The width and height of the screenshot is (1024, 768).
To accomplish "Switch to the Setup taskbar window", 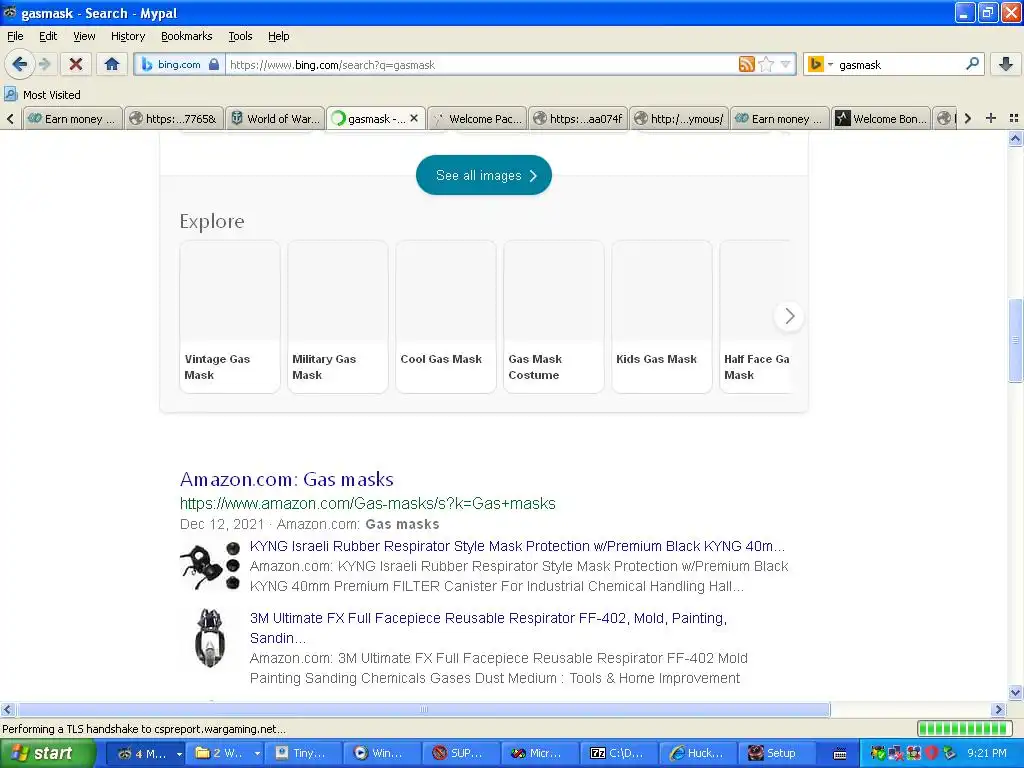I will pos(776,754).
